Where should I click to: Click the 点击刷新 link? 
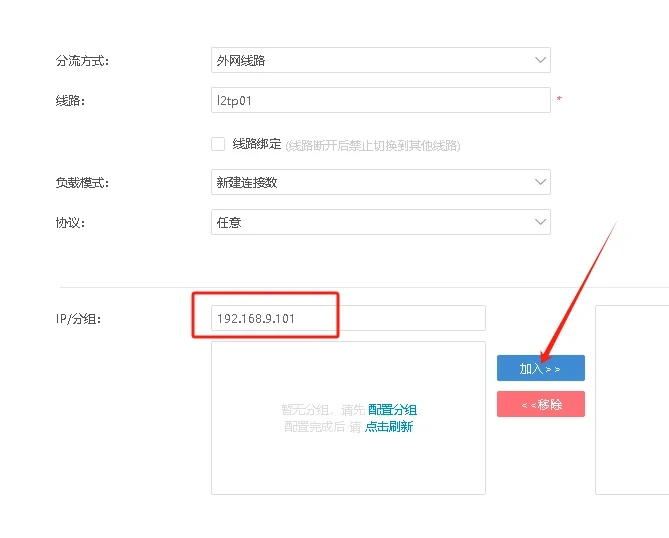[388, 427]
